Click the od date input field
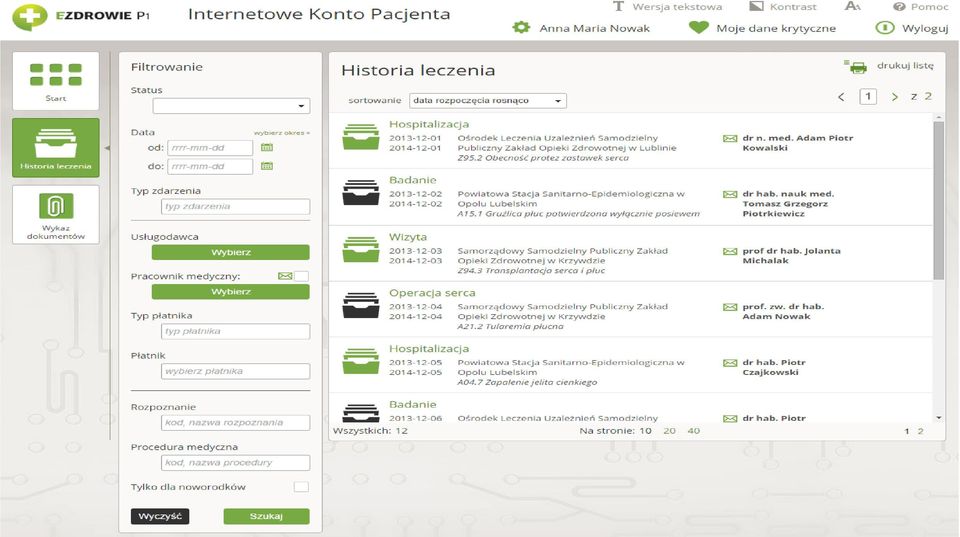Screen dimensions: 960x537 pyautogui.click(x=210, y=148)
